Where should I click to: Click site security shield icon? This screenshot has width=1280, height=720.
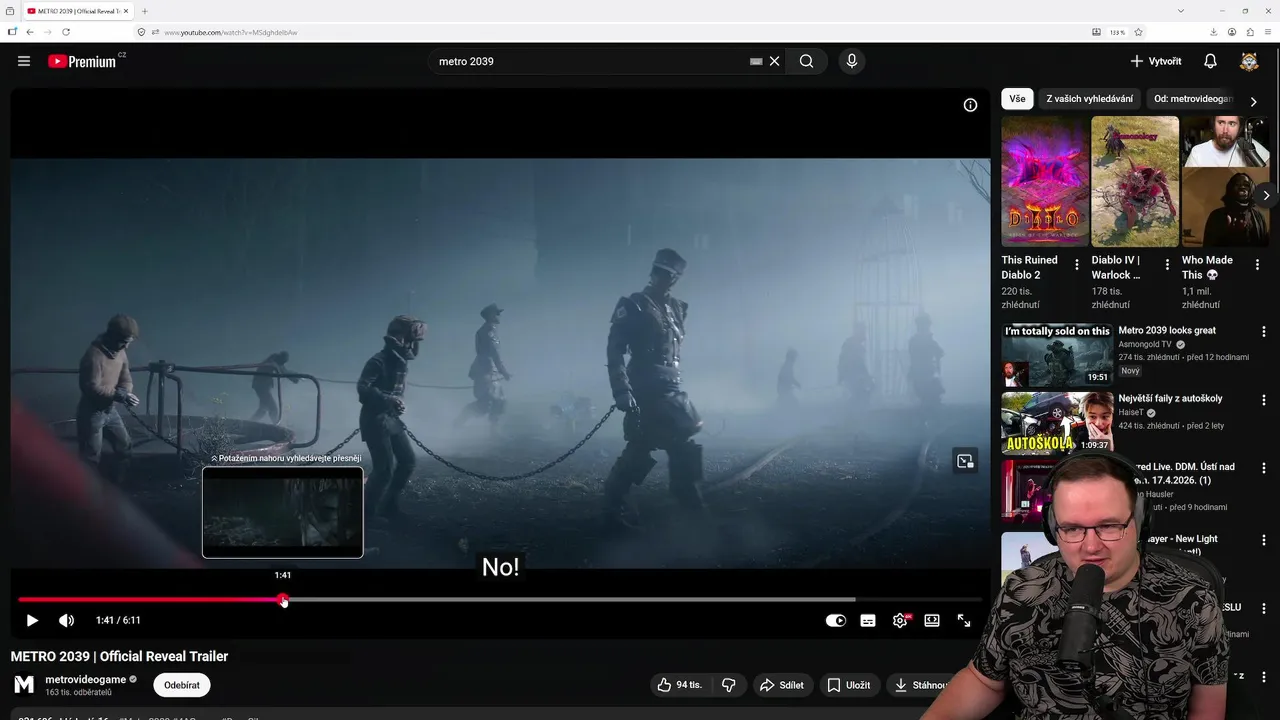pos(141,32)
